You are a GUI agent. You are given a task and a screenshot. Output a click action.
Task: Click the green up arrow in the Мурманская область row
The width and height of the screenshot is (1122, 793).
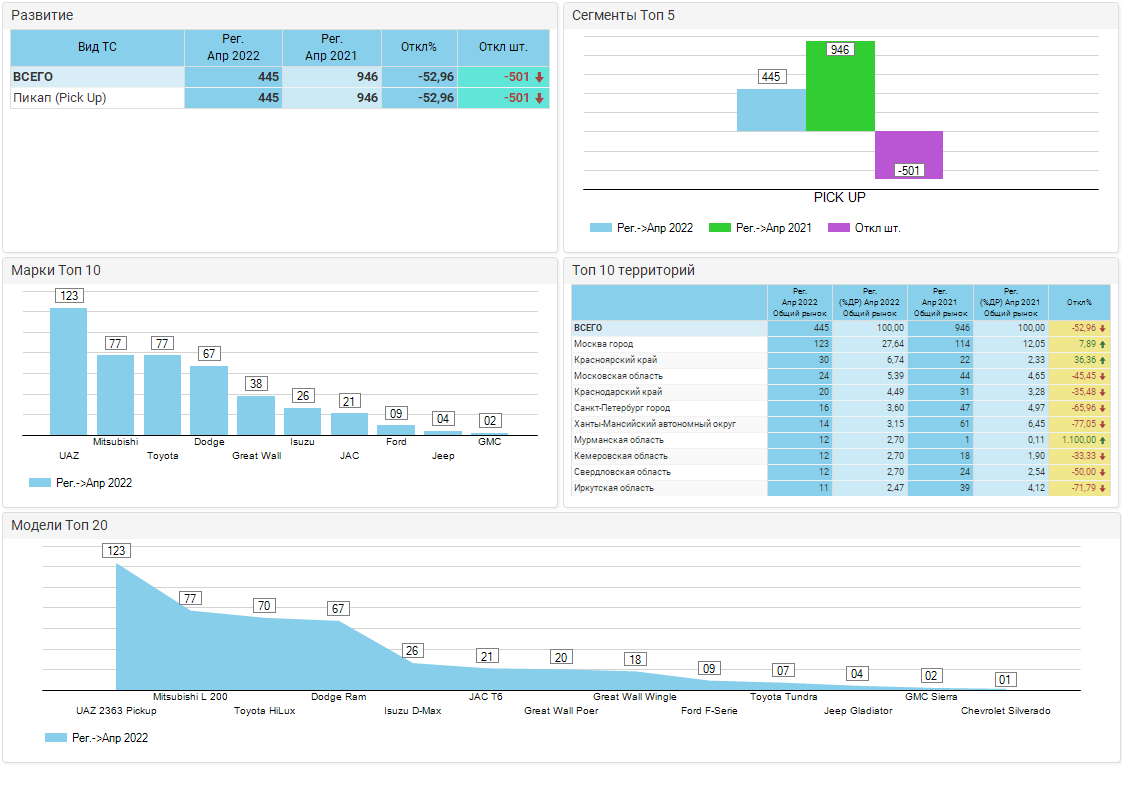click(x=1102, y=440)
